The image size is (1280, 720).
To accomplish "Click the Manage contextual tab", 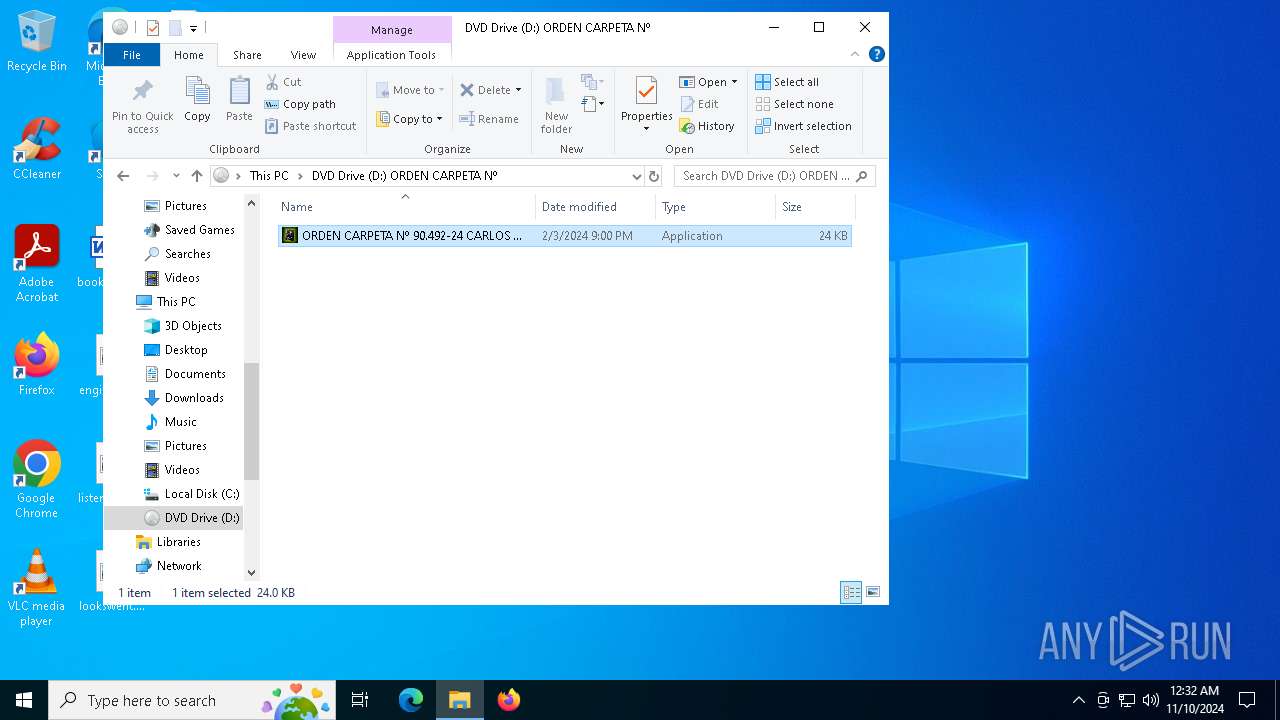I will [x=392, y=30].
